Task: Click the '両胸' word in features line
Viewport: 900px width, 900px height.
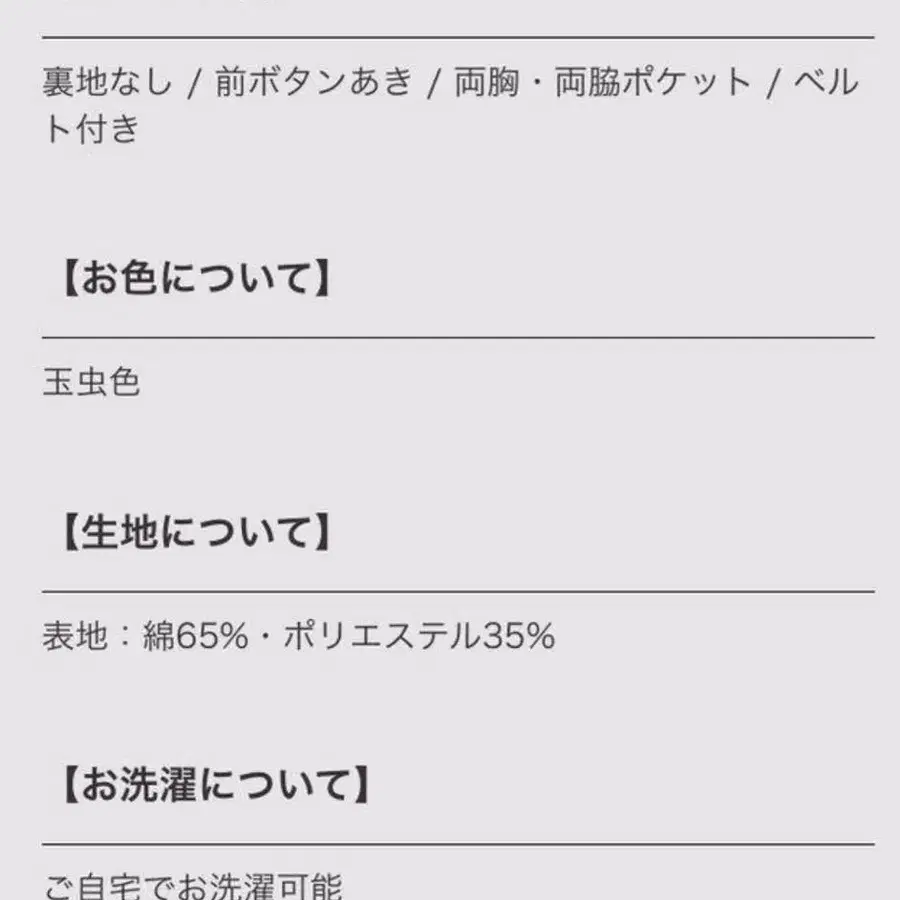Action: click(486, 83)
